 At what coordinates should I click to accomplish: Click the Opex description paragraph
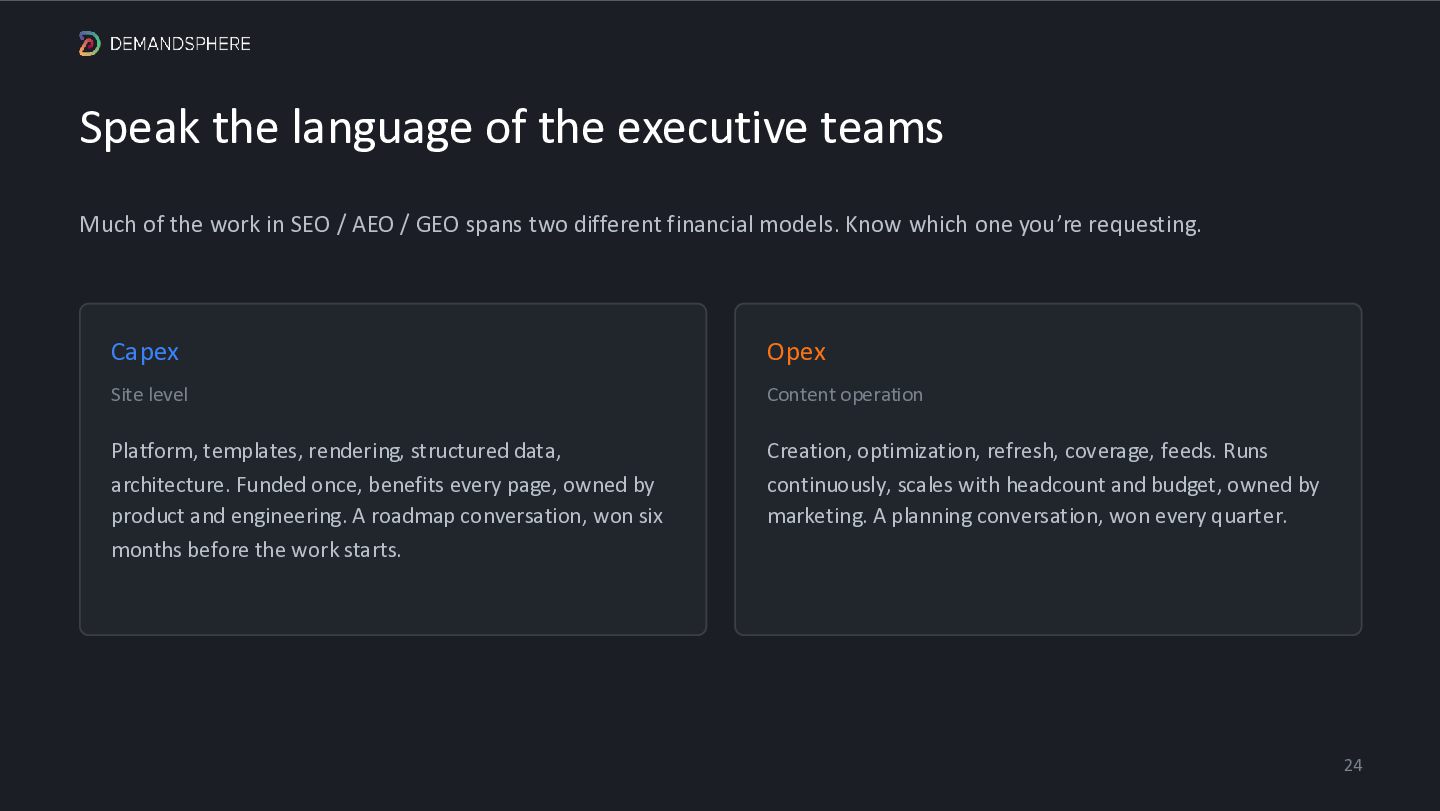point(1043,483)
